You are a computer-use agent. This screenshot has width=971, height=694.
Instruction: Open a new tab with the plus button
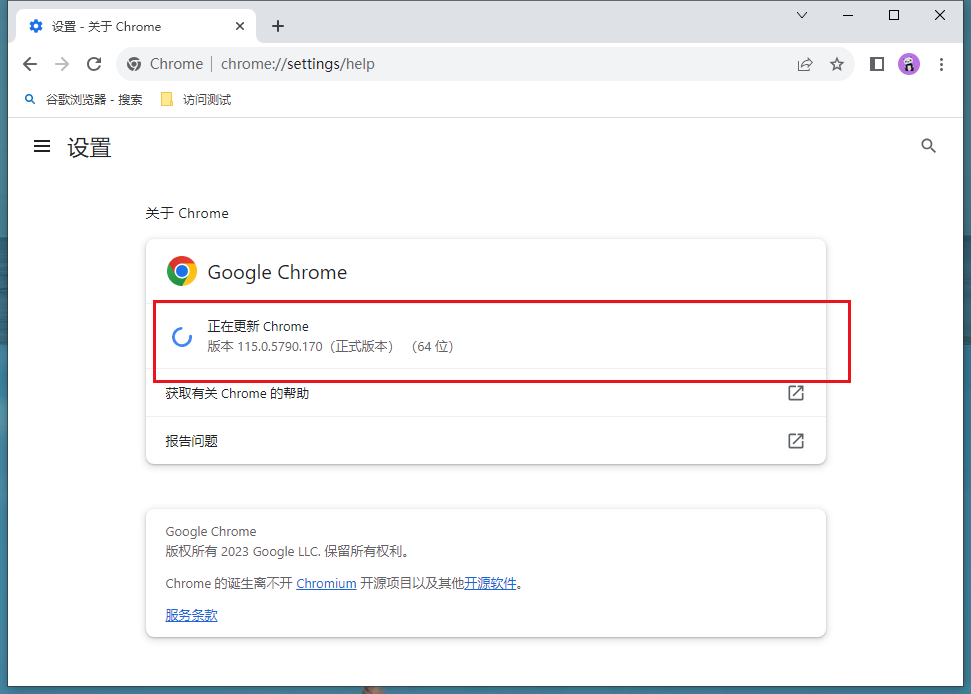coord(278,26)
